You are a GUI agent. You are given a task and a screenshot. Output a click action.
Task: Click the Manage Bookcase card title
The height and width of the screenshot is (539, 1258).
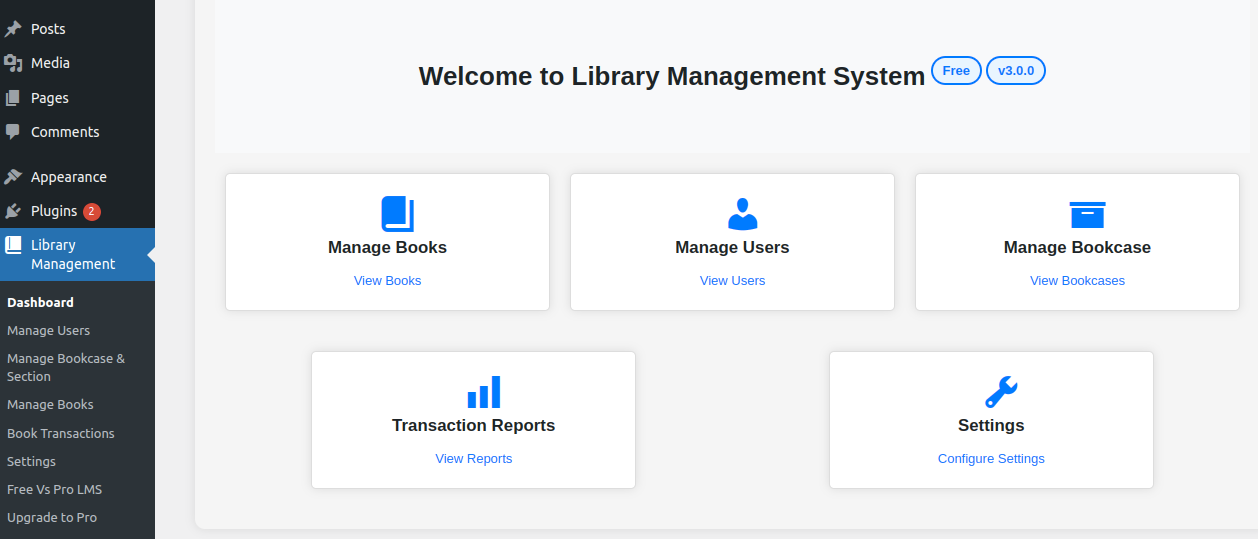coord(1077,247)
